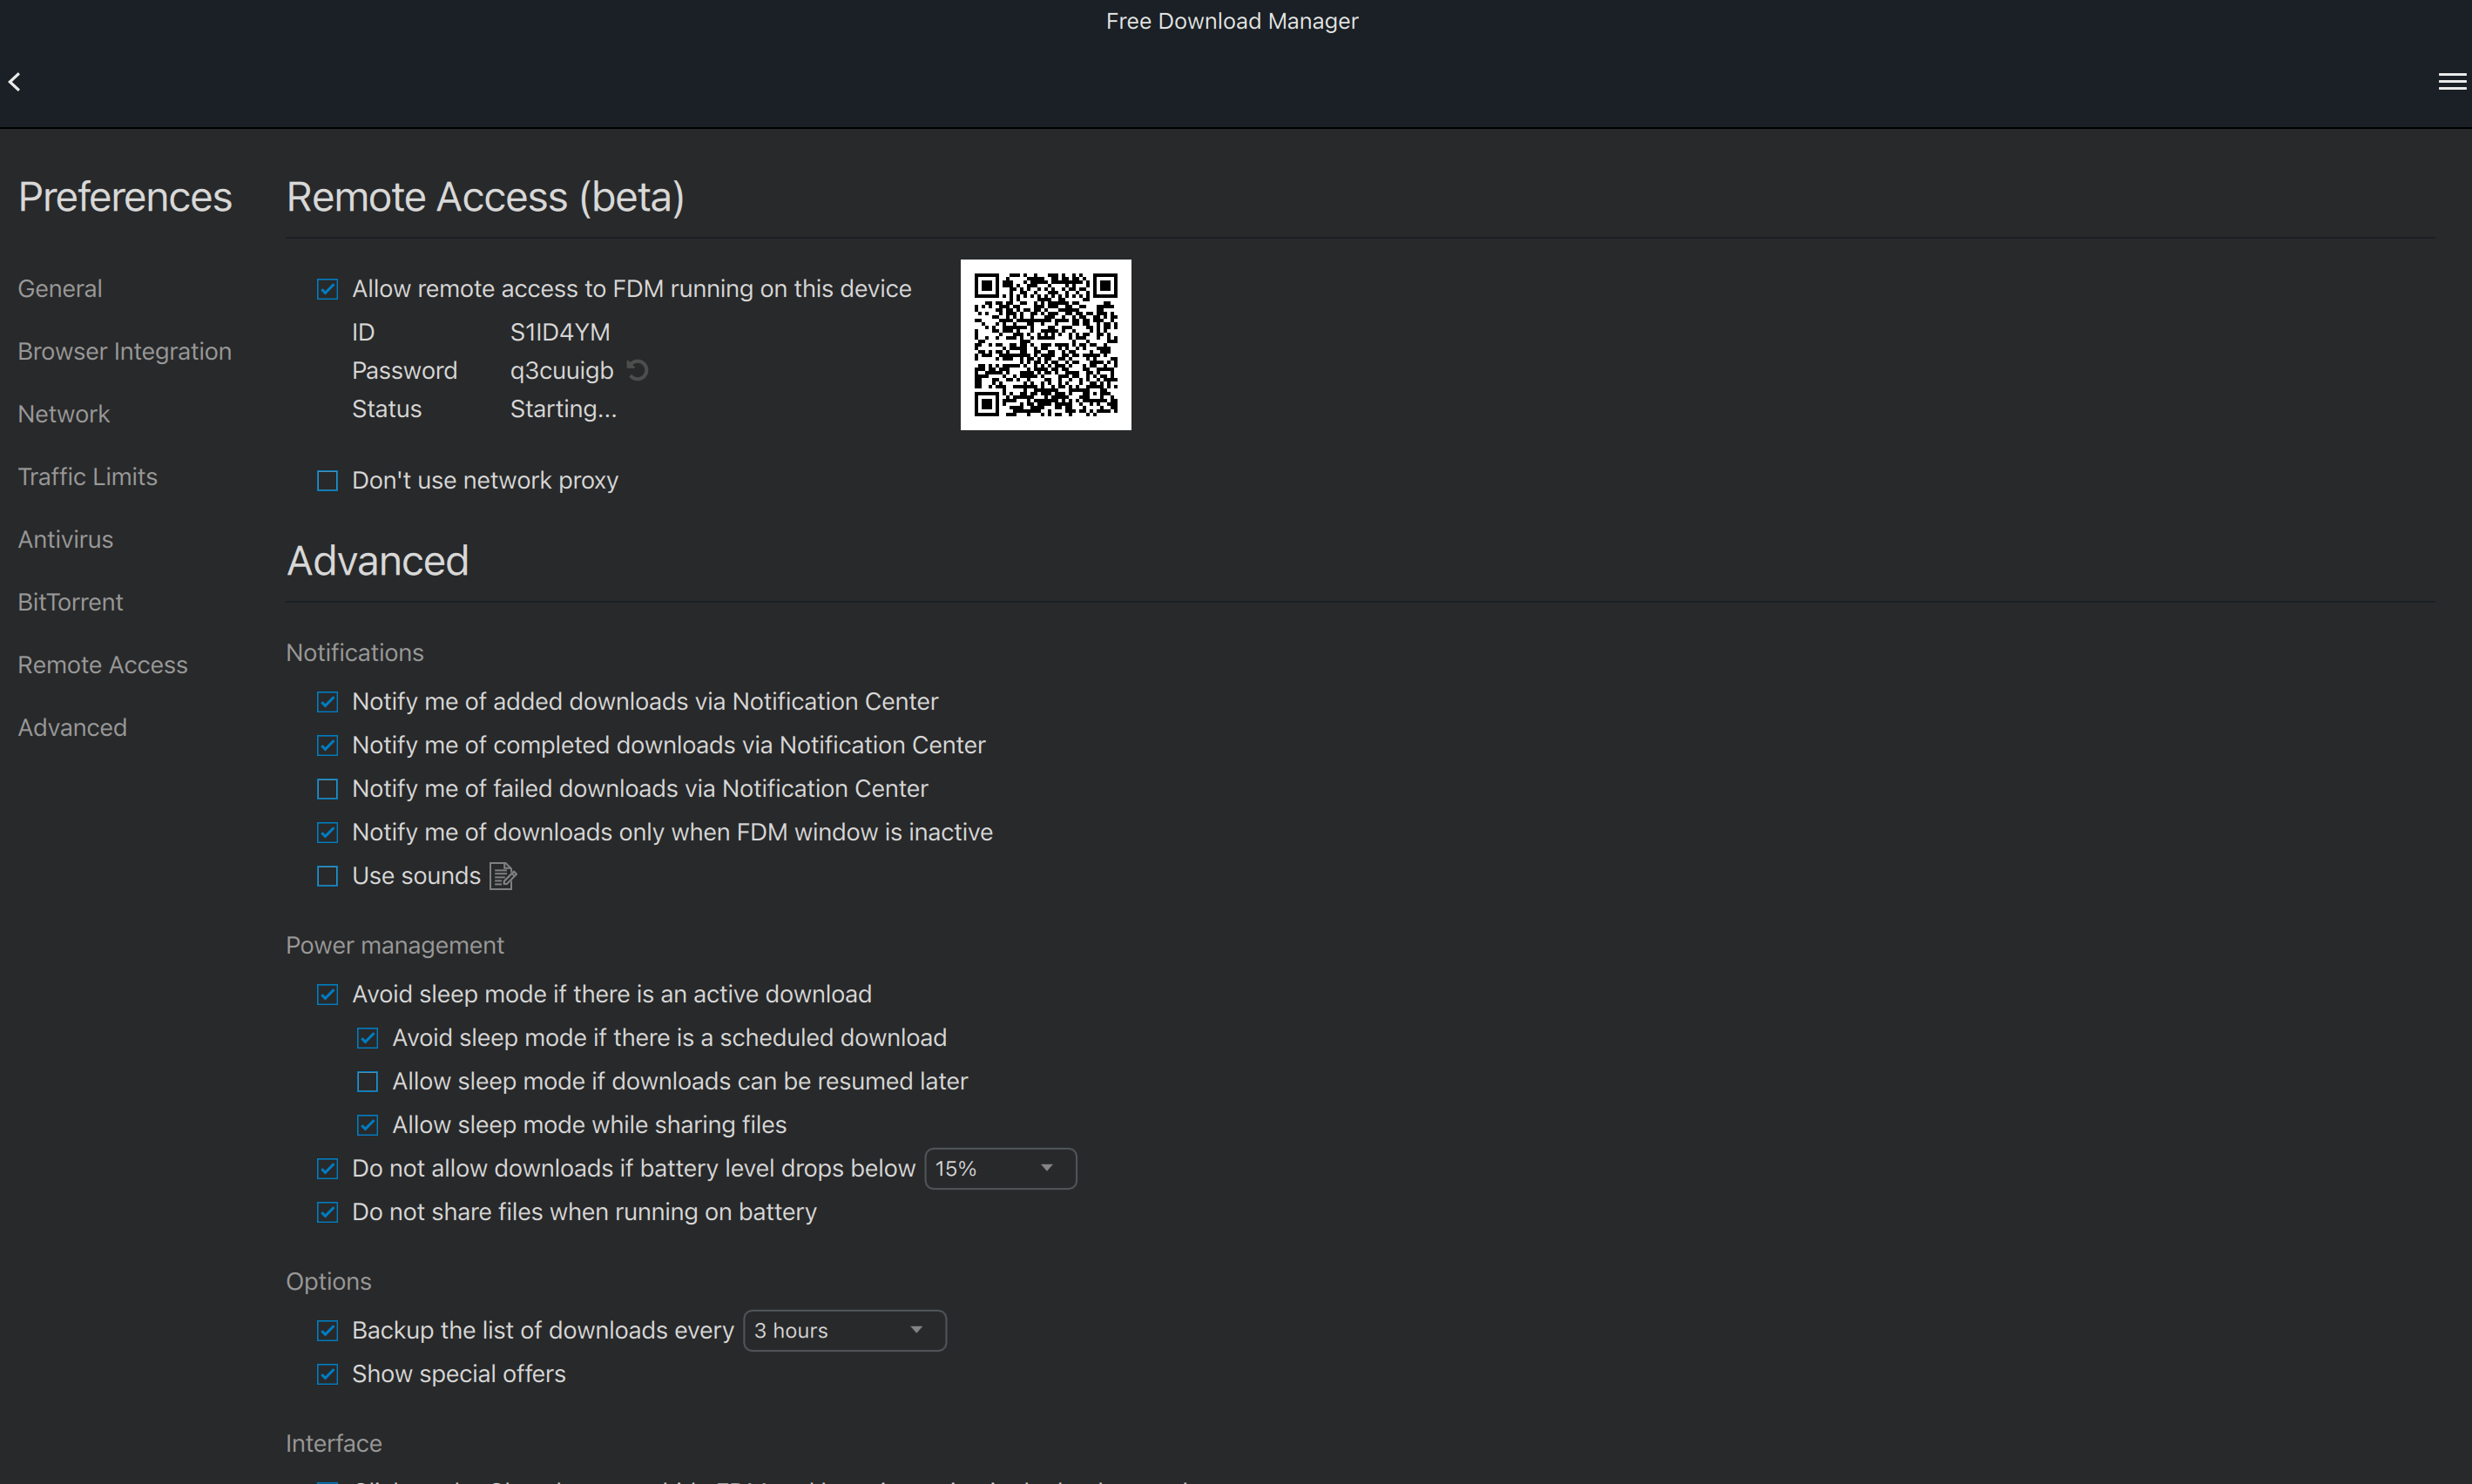Toggle notify of completed downloads checkbox
This screenshot has width=2472, height=1484.
327,746
